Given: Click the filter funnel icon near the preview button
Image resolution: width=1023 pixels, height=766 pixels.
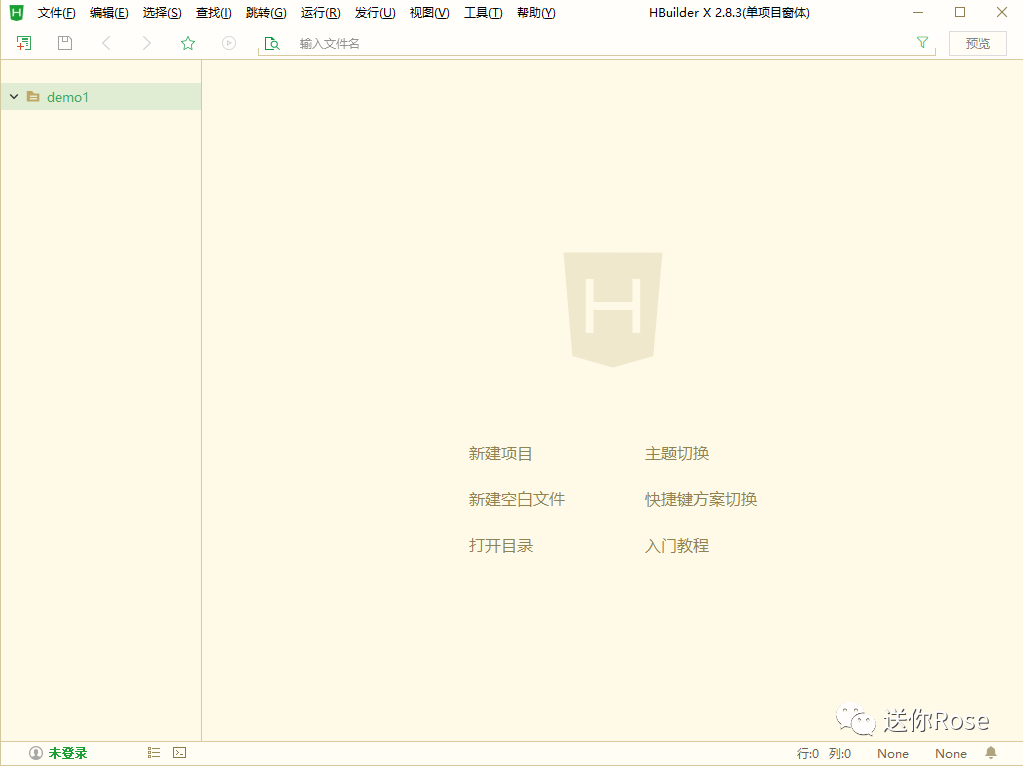Looking at the screenshot, I should click(920, 43).
